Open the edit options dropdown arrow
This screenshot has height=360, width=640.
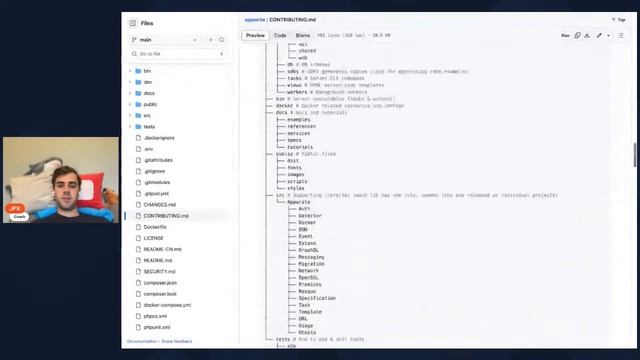point(609,36)
